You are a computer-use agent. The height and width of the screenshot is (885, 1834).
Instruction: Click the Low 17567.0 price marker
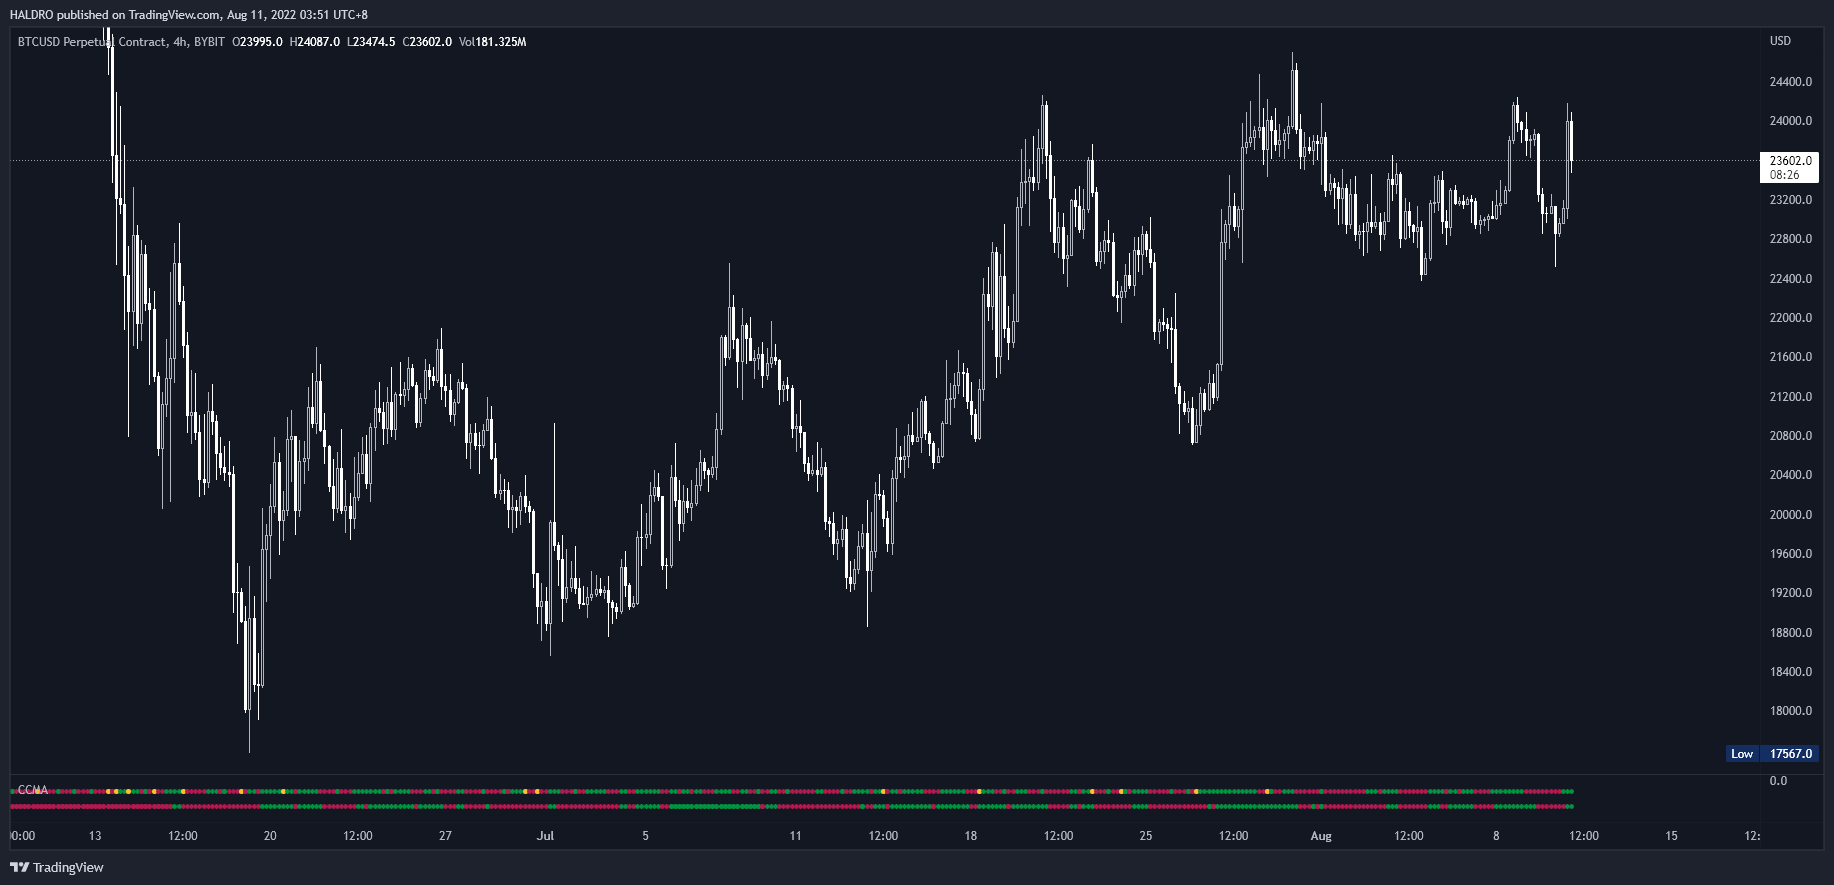coord(1771,754)
